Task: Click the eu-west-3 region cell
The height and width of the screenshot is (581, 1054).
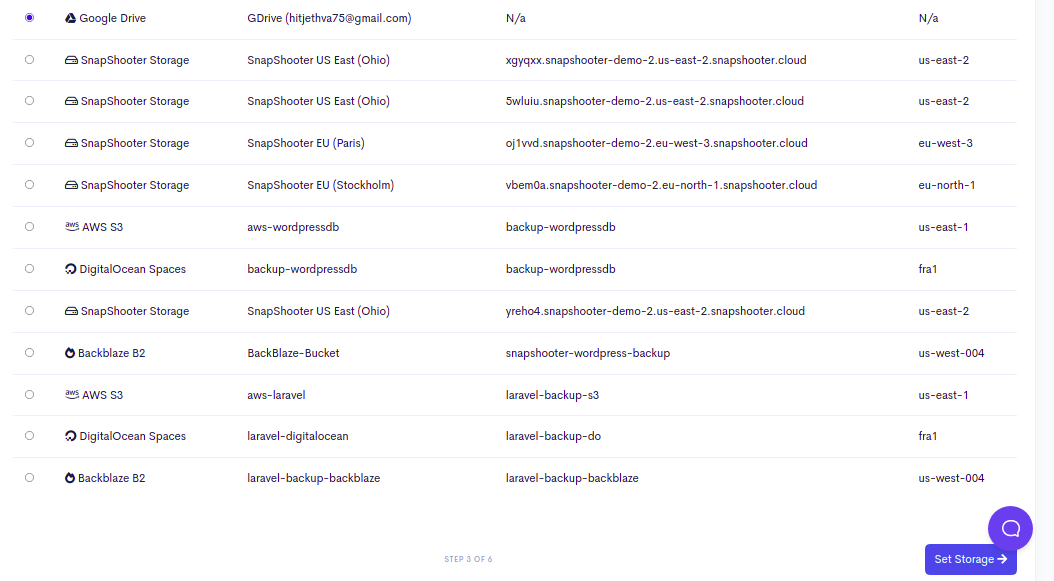Action: tap(945, 143)
